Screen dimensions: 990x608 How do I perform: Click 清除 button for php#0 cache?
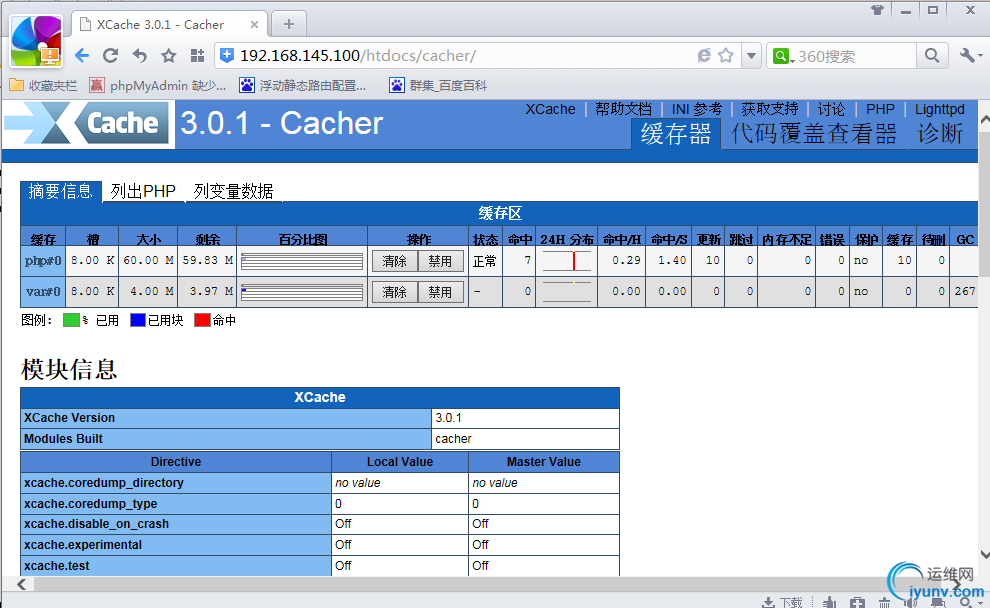(395, 261)
